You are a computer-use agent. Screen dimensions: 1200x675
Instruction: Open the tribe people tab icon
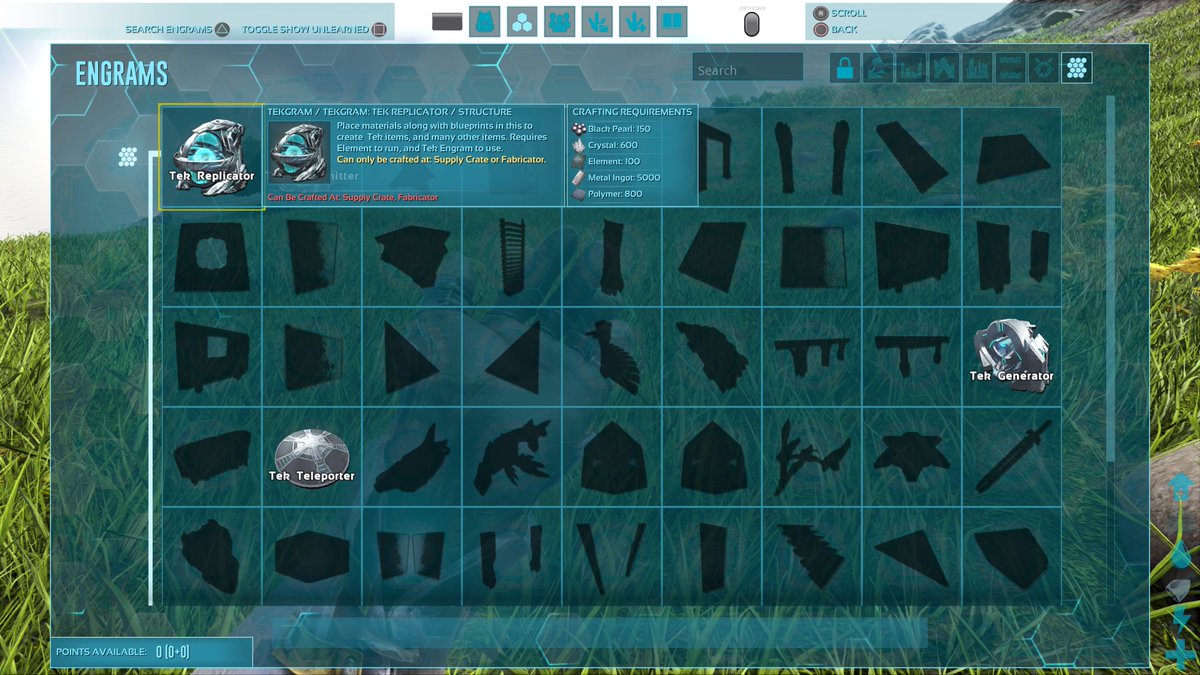[x=559, y=21]
